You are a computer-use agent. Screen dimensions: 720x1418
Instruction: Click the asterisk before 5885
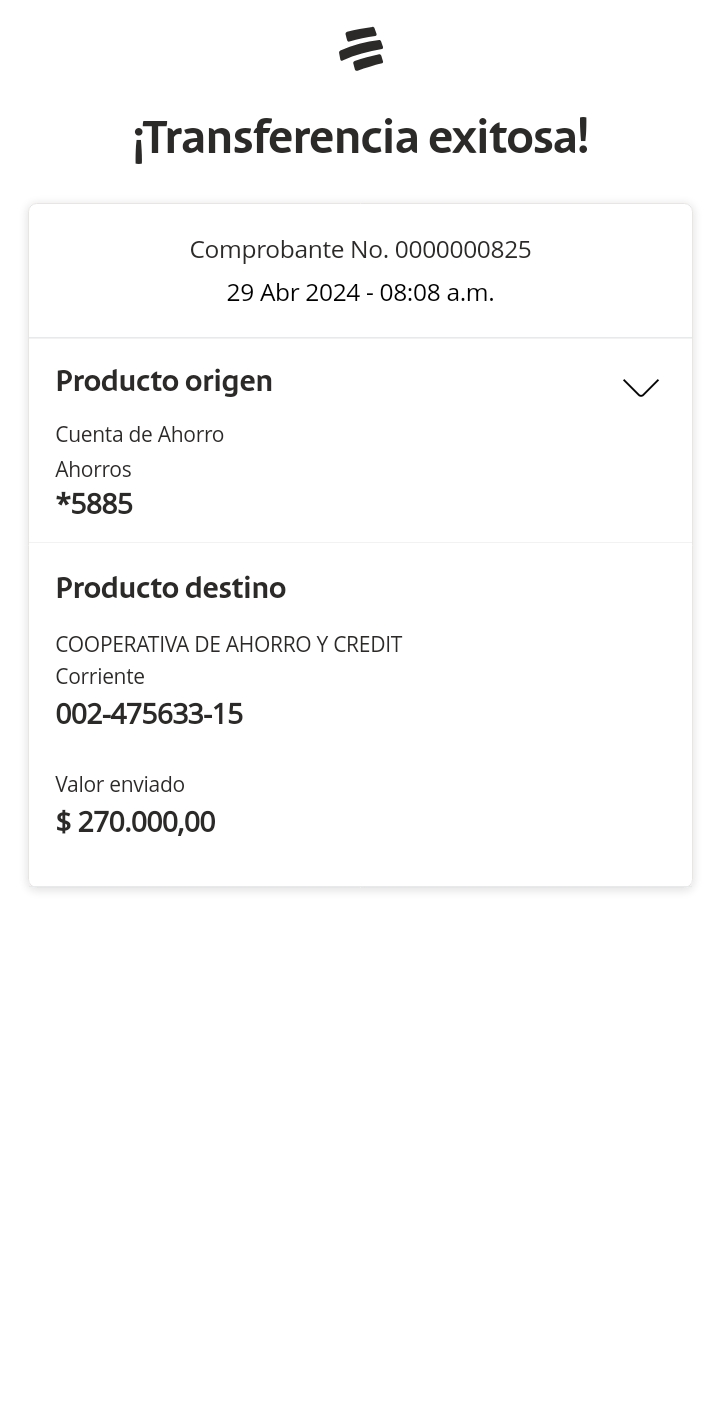(x=63, y=501)
